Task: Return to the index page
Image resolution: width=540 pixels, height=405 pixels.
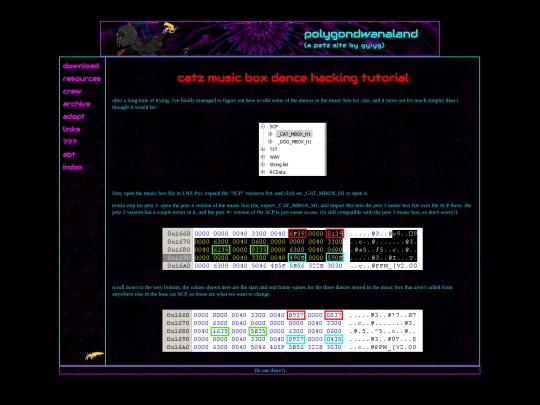Action: (x=73, y=167)
